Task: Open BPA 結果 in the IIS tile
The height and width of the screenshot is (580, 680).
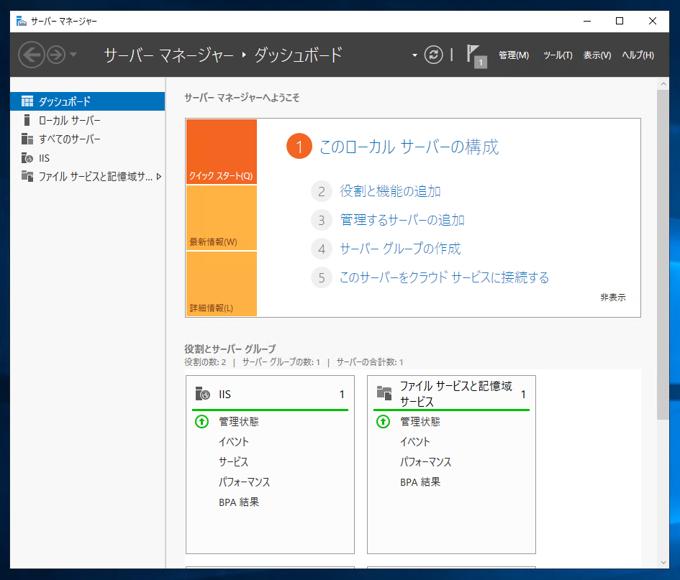Action: [239, 502]
